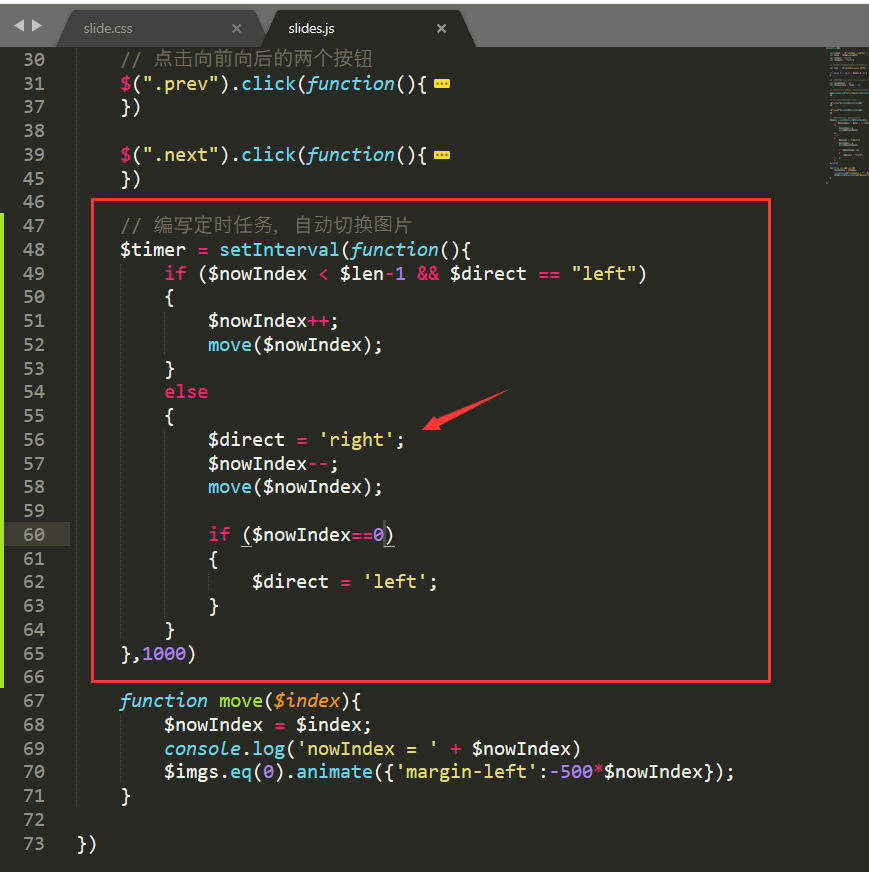Click the console.log statement

click(x=372, y=749)
